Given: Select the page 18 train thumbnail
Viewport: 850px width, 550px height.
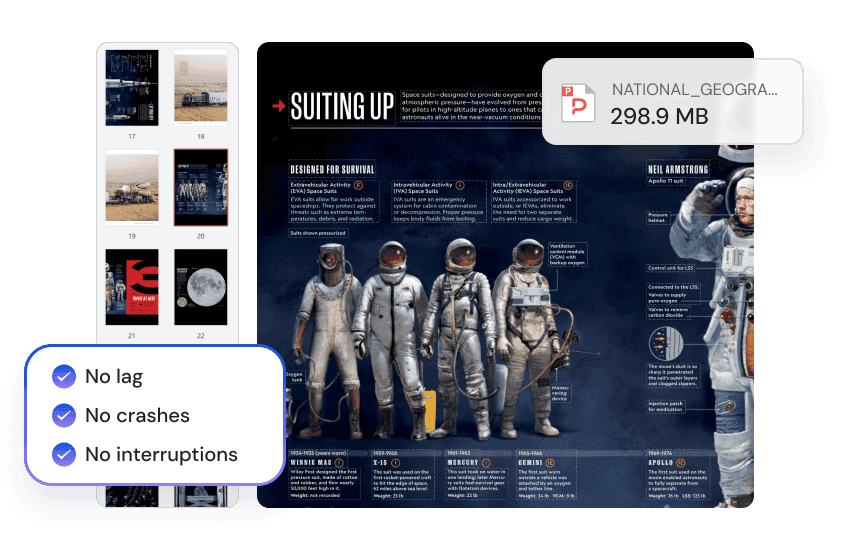Looking at the screenshot, I should pos(201,87).
